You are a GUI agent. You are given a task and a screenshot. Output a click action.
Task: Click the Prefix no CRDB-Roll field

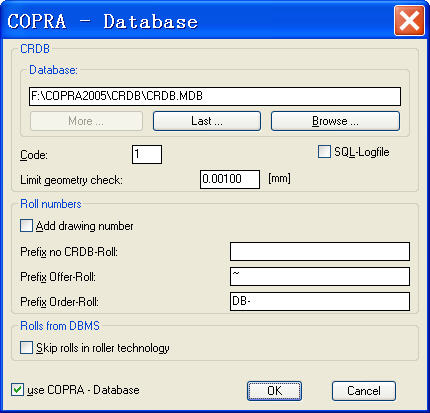[320, 252]
